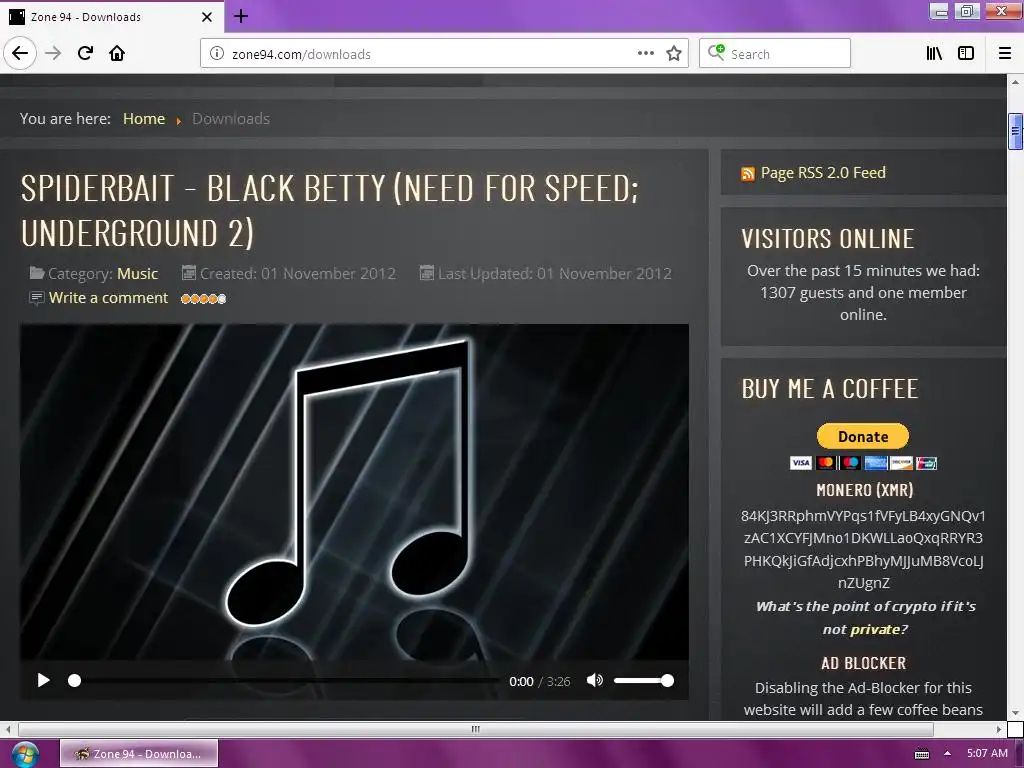1024x768 pixels.
Task: Go back to the previous page
Action: pos(20,54)
